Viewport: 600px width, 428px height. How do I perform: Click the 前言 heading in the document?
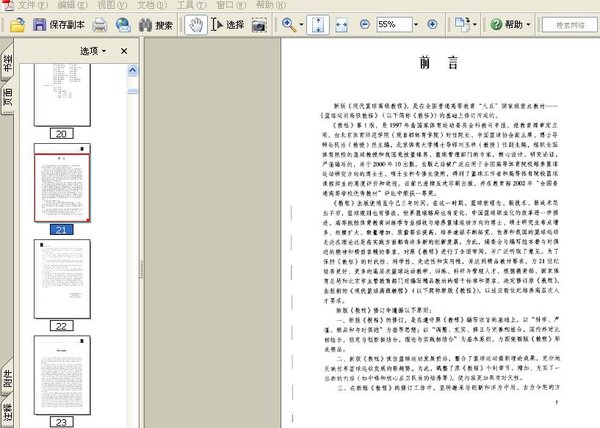439,62
